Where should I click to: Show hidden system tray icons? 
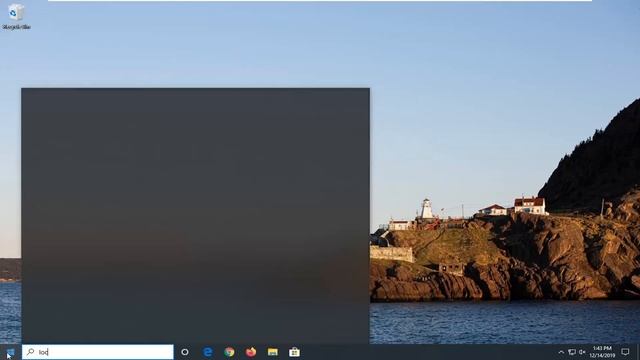tap(561, 352)
